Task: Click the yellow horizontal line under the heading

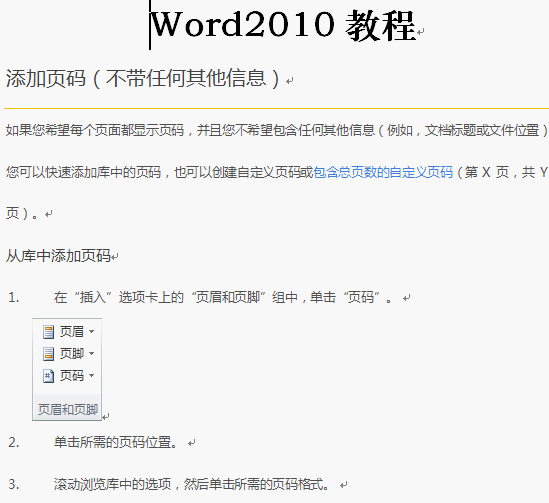Action: click(276, 109)
